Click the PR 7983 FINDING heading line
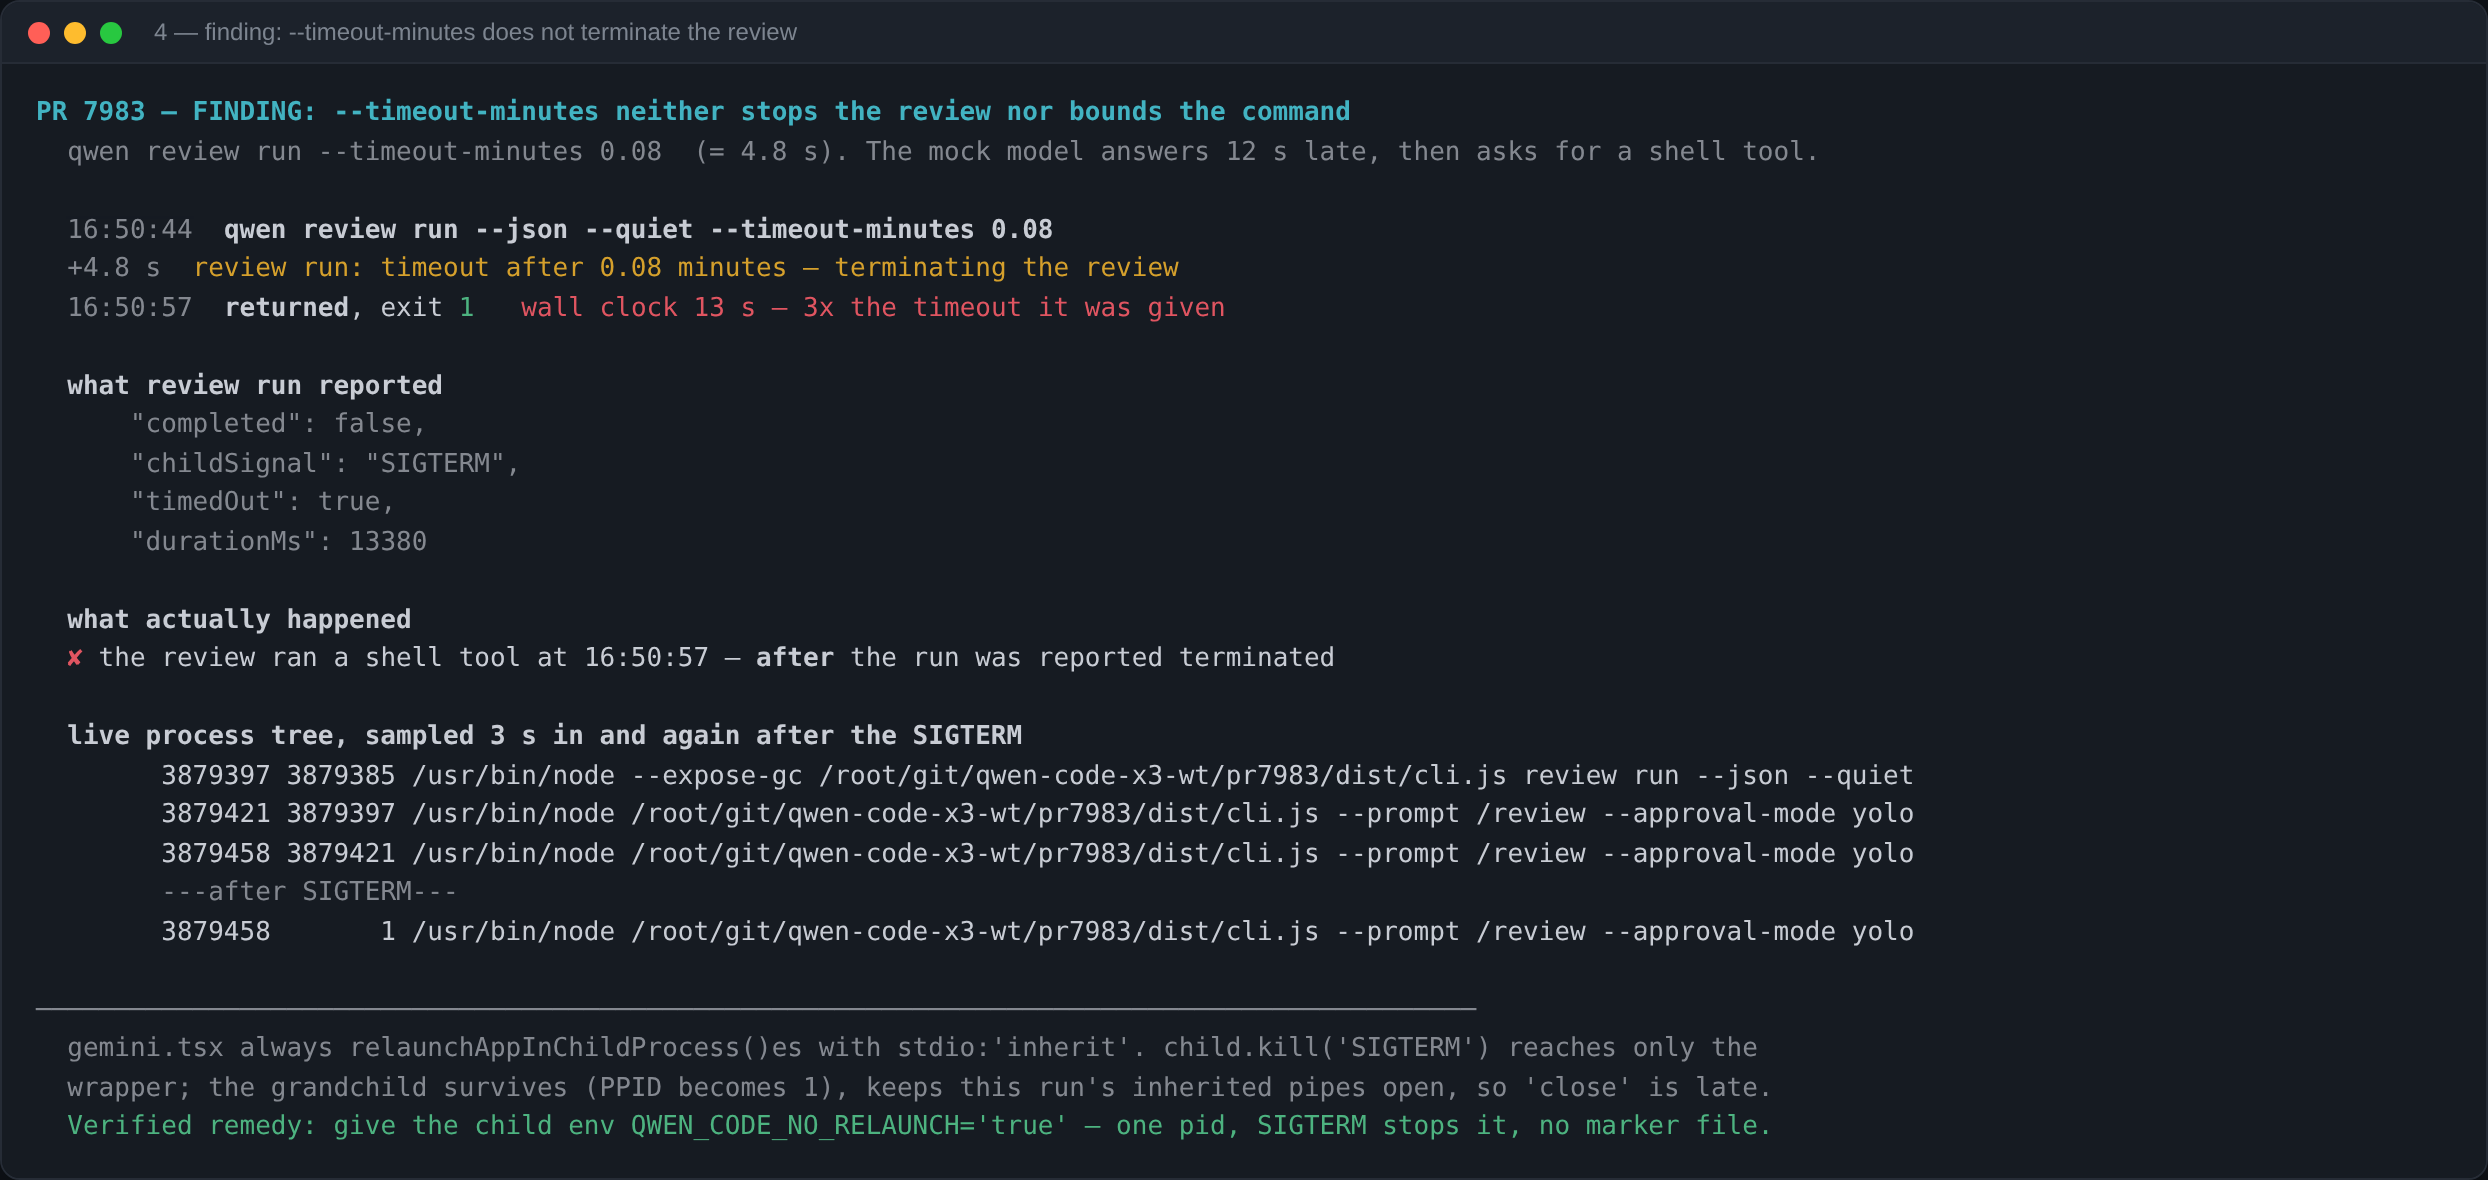2488x1180 pixels. pos(693,111)
